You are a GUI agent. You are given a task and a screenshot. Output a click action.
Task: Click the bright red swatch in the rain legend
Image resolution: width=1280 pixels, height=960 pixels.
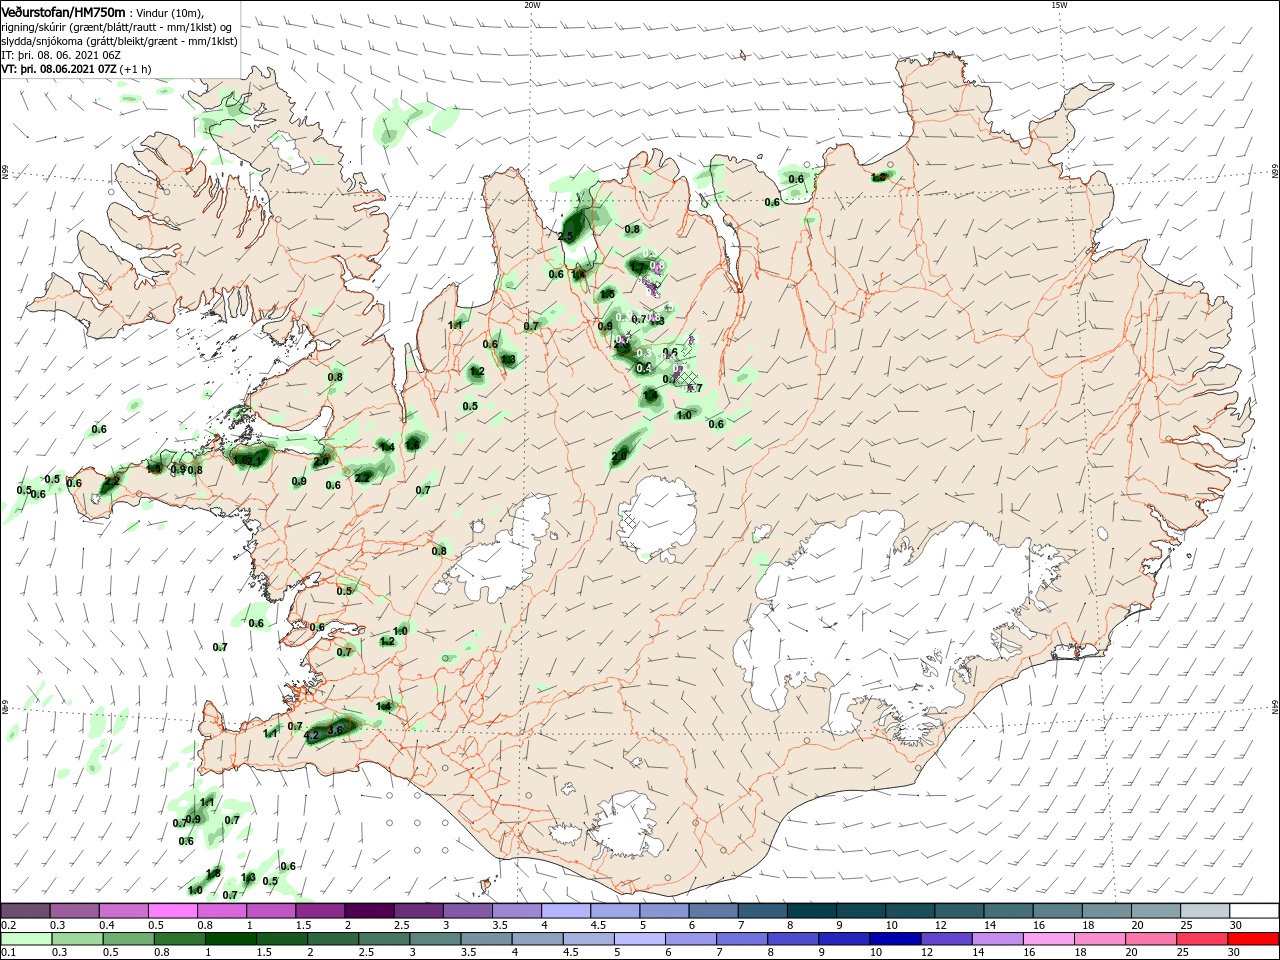click(x=1255, y=939)
